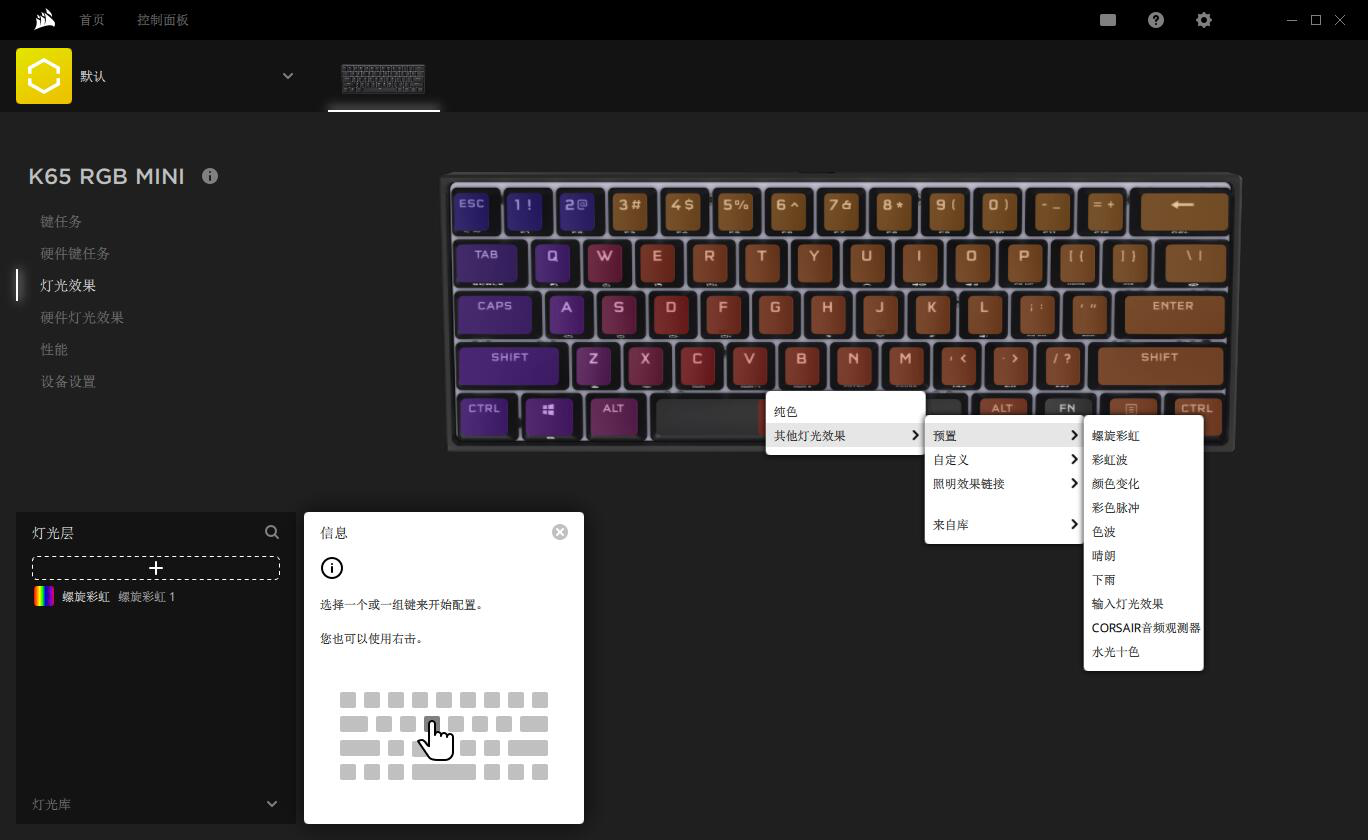Close the 信息 info panel
This screenshot has width=1368, height=840.
[560, 532]
